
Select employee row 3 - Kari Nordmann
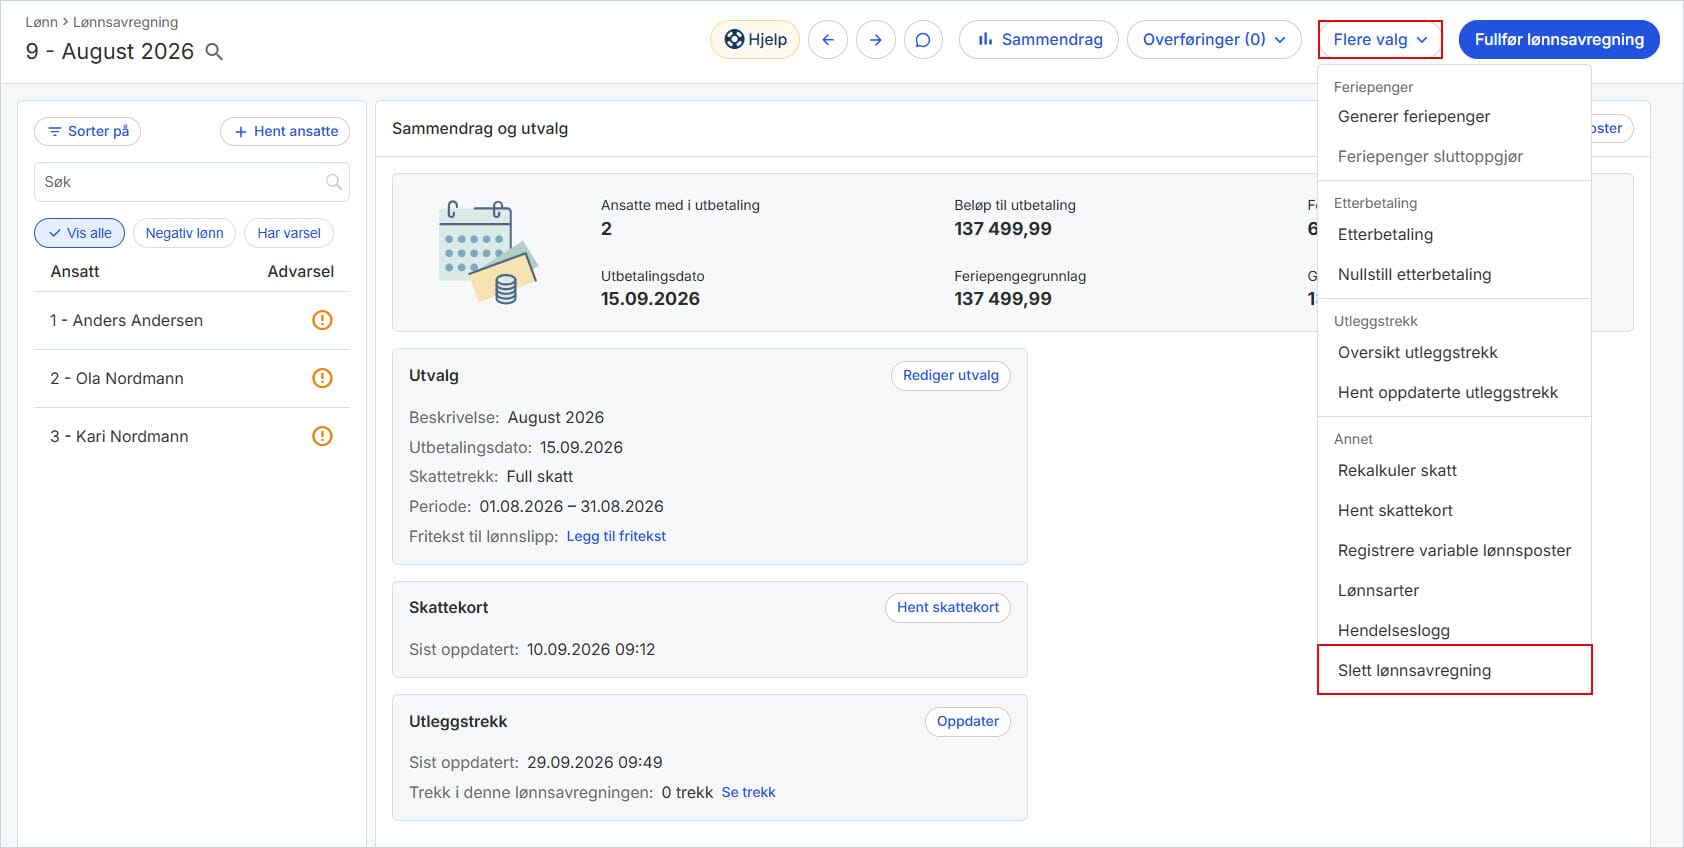[x=192, y=436]
